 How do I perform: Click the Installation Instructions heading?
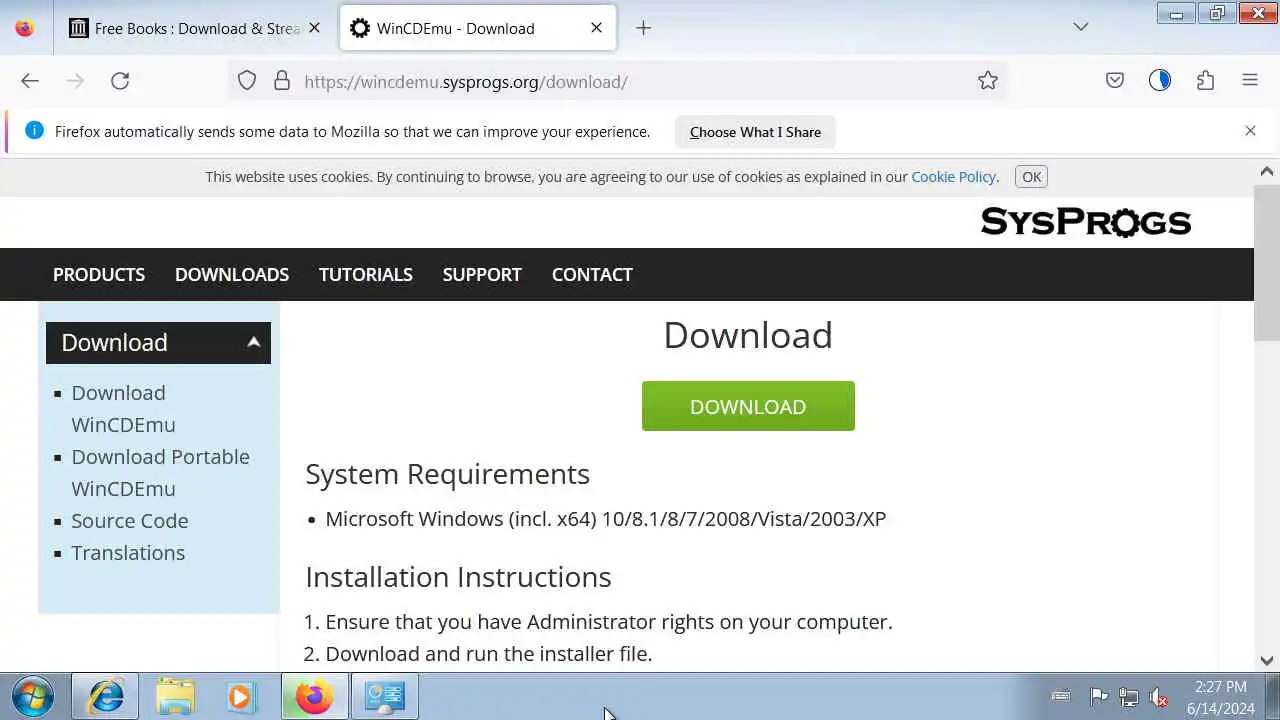coord(458,577)
